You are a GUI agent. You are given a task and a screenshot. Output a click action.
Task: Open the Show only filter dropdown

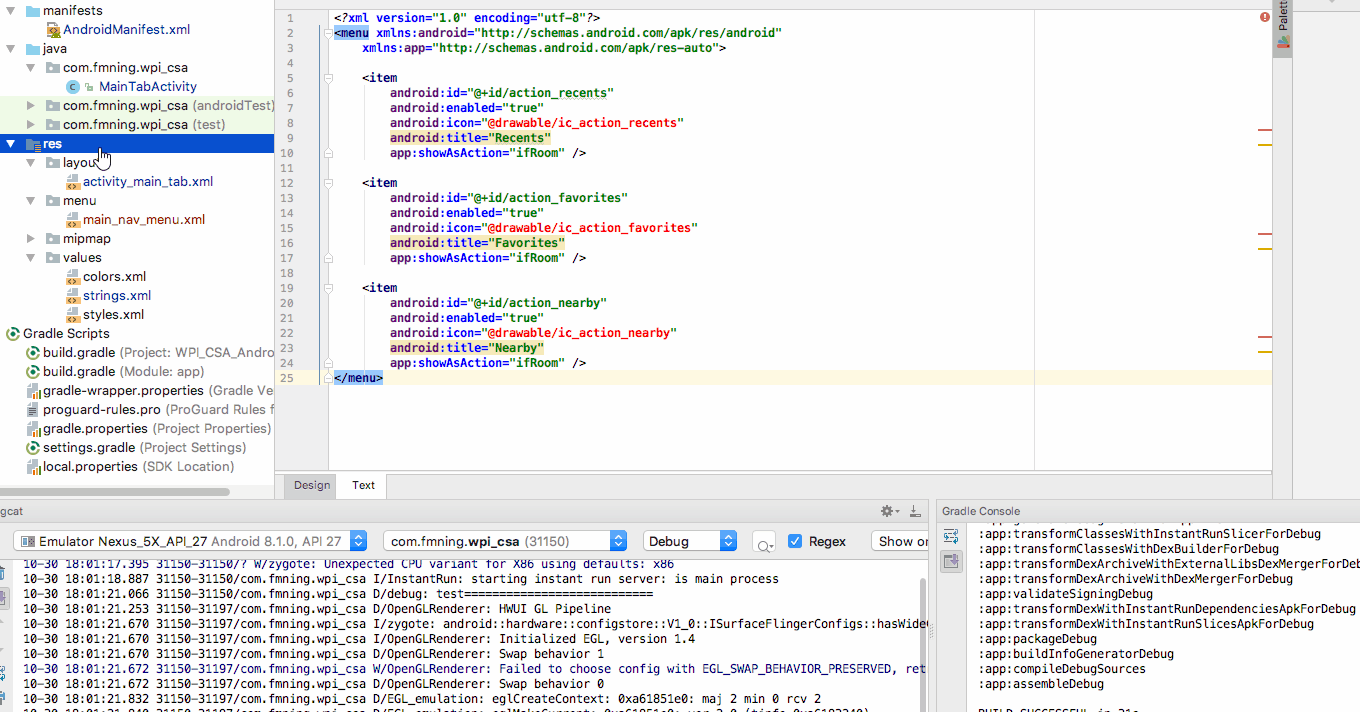tap(900, 541)
